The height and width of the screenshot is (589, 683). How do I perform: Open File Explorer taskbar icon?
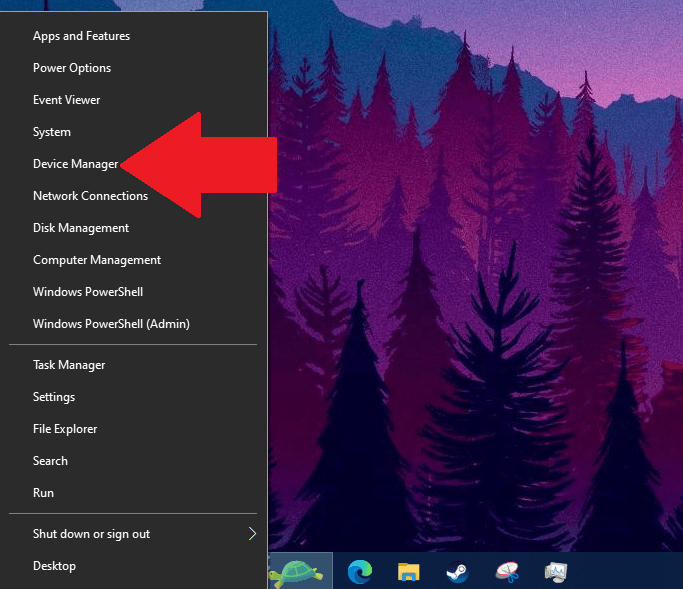(x=408, y=571)
